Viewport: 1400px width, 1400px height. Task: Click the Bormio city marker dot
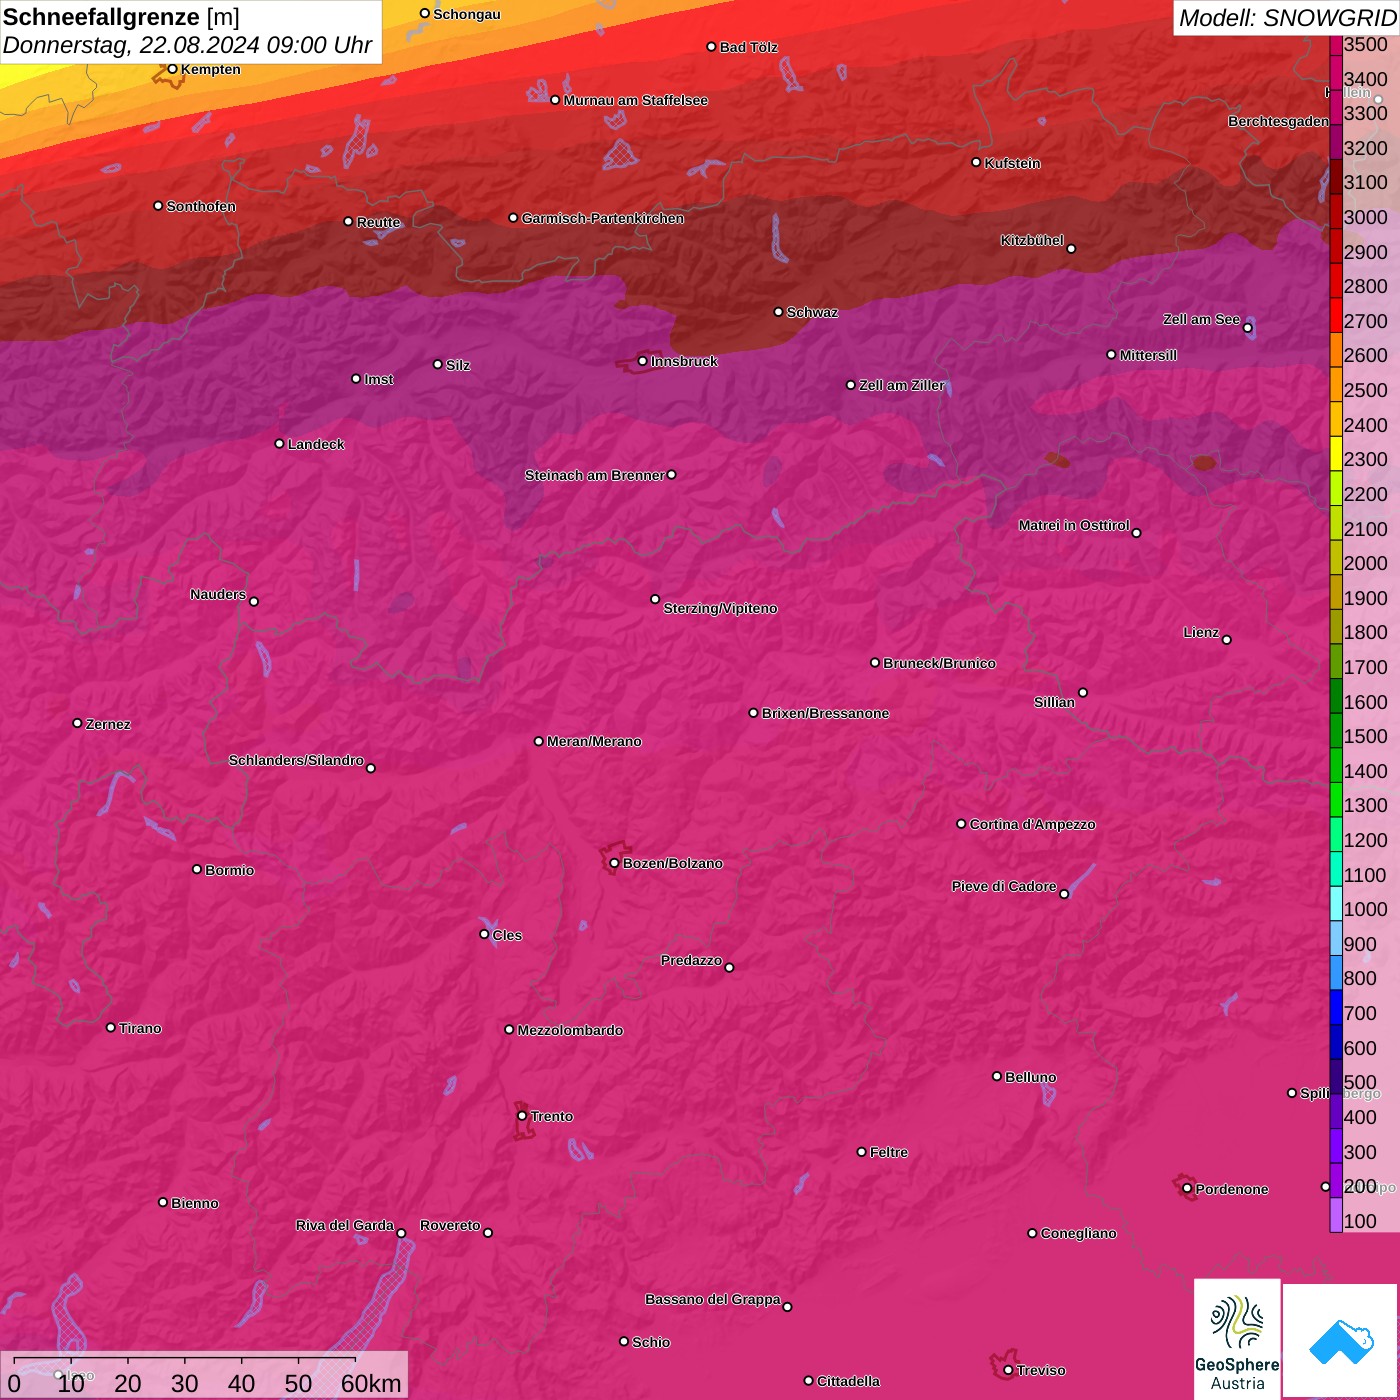tap(197, 869)
